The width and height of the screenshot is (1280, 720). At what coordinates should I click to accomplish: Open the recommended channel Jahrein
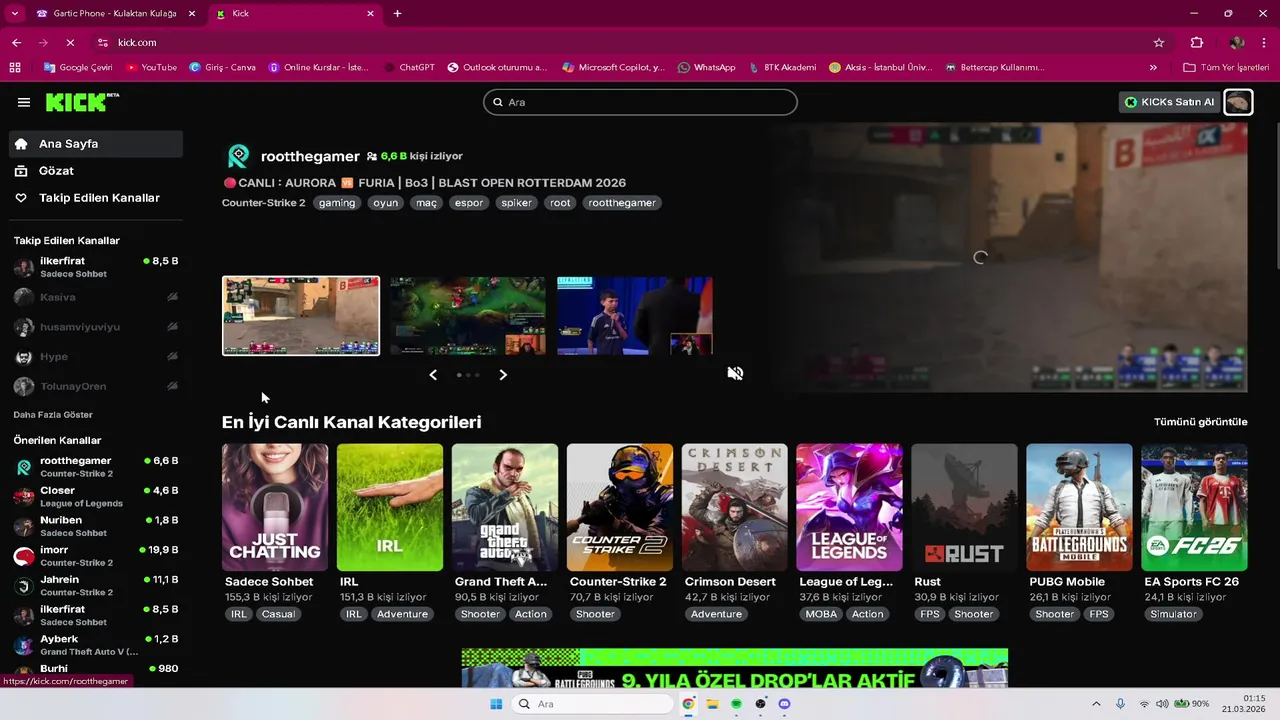[96, 586]
